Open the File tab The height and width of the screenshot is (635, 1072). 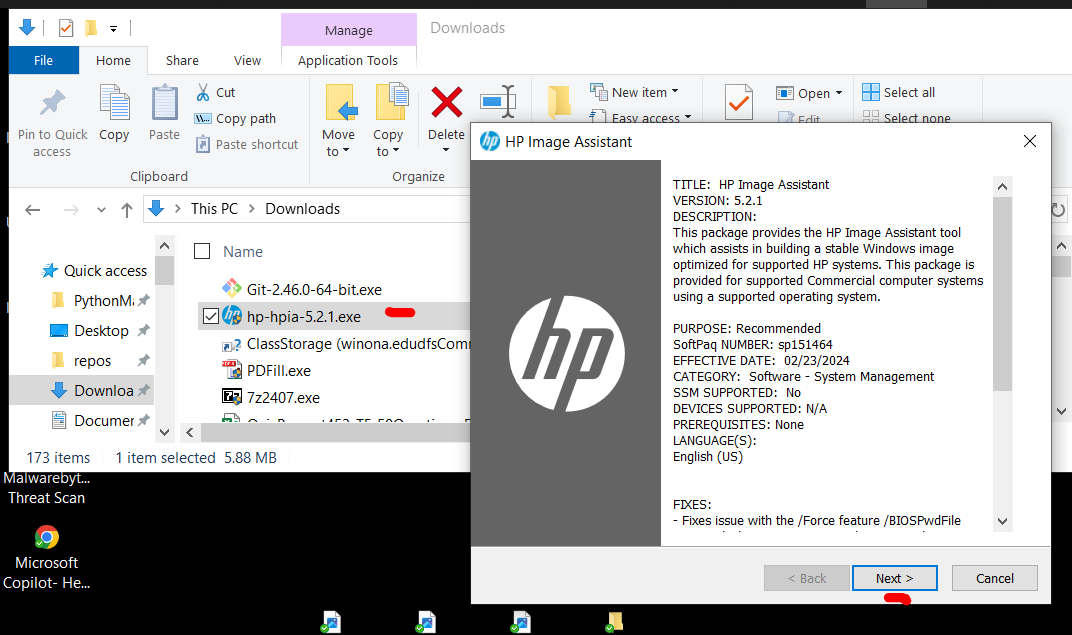[44, 60]
